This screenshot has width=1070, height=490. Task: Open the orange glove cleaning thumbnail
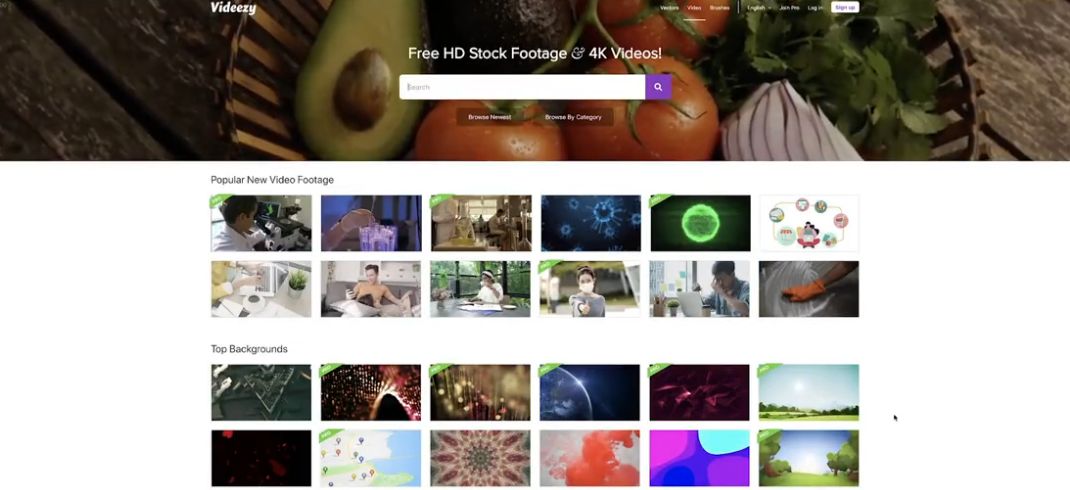point(809,289)
